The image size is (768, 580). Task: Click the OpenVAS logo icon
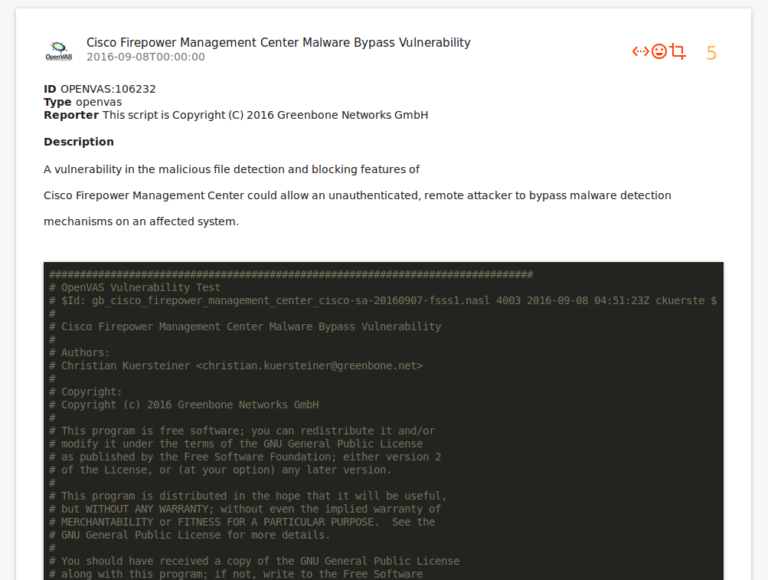point(59,50)
